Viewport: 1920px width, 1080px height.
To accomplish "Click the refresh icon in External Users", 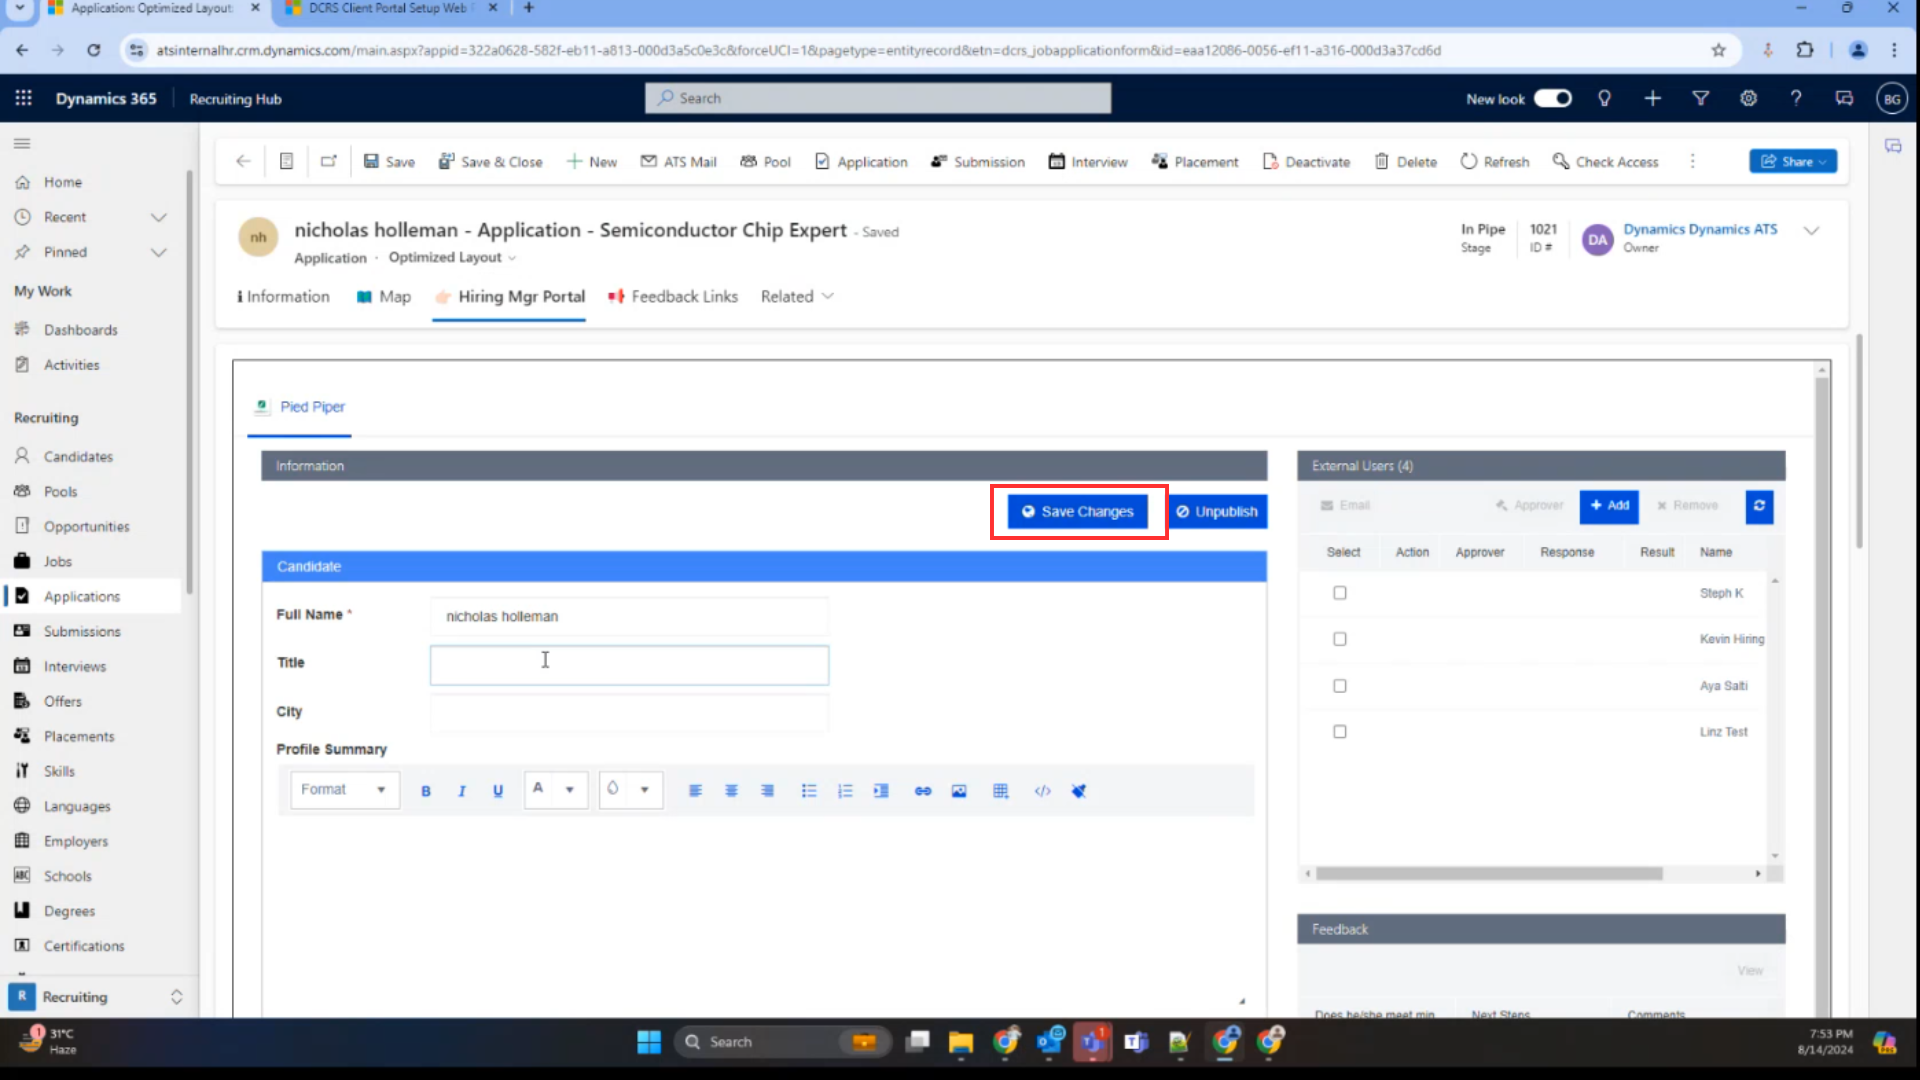I will [x=1759, y=506].
